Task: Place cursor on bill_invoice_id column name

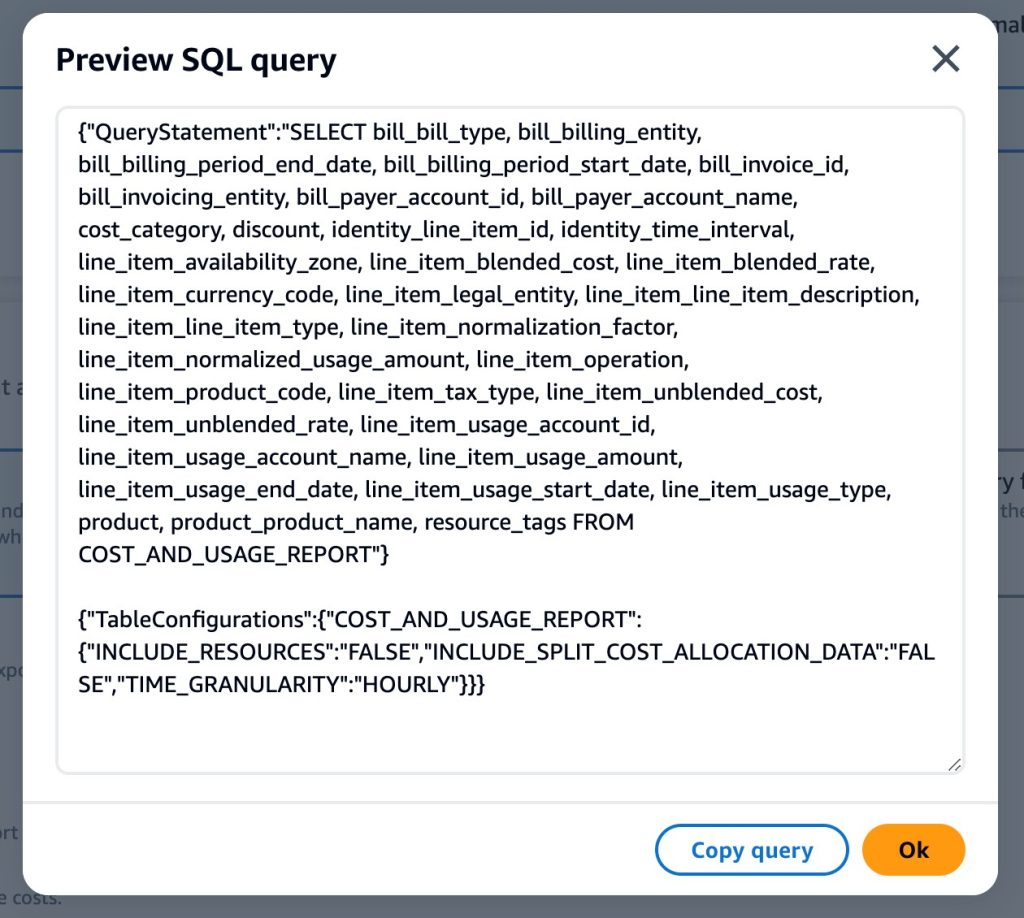Action: point(772,165)
